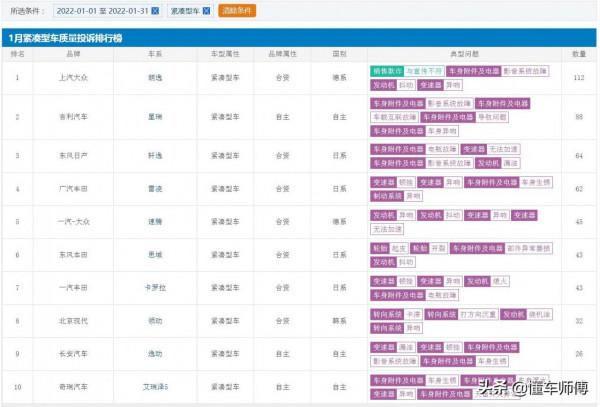Select the 一汽丰田 brand cell
600x407 pixels.
pos(73,288)
